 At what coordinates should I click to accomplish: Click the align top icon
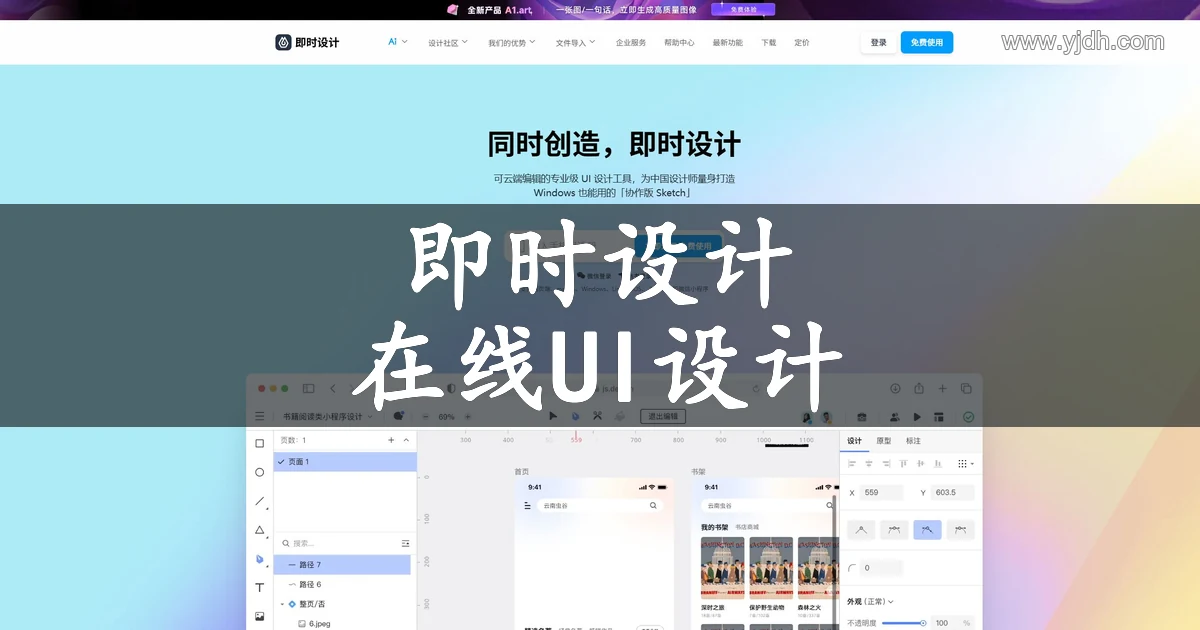point(904,464)
